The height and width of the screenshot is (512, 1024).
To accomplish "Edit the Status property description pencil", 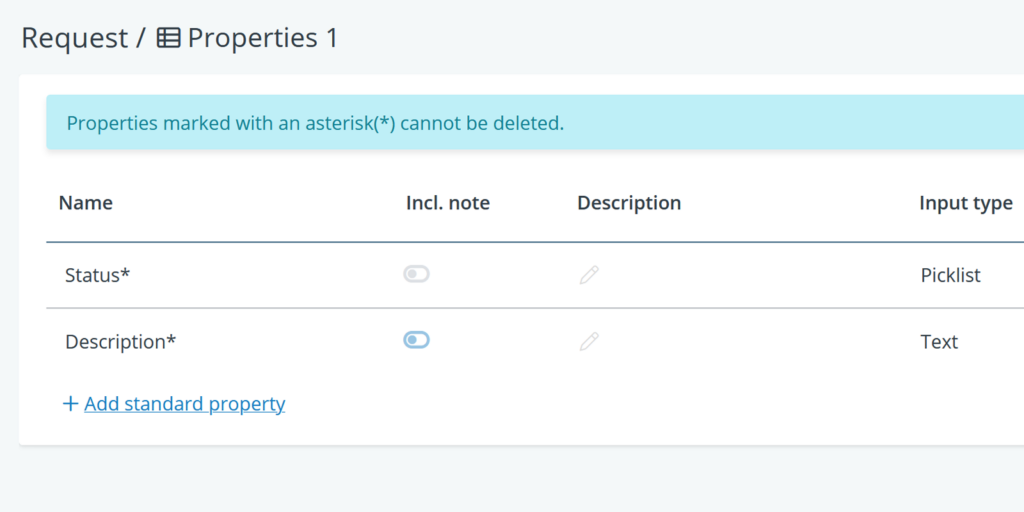I will (589, 275).
